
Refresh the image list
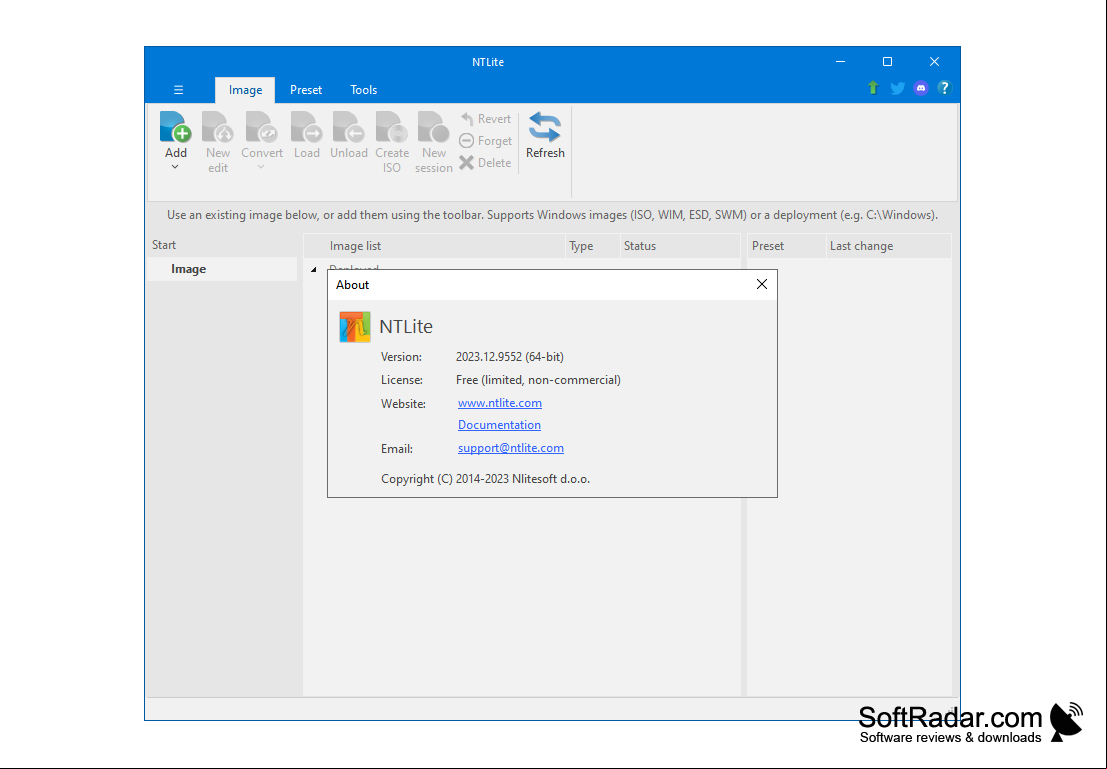[545, 136]
